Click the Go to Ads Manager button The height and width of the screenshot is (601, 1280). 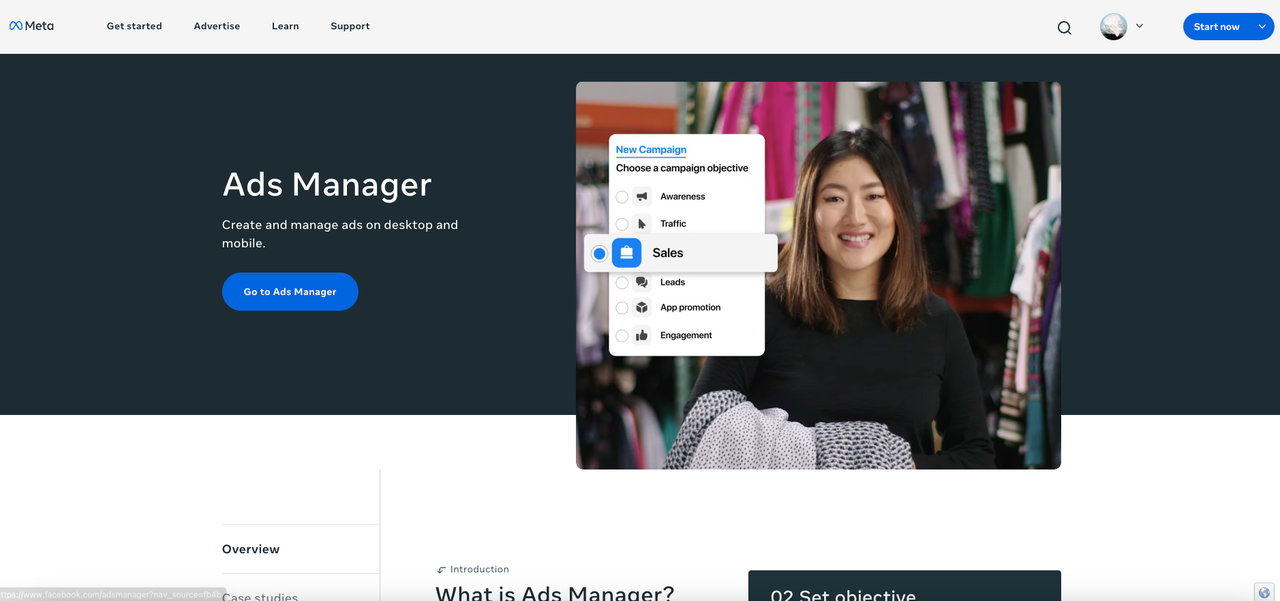pos(290,292)
